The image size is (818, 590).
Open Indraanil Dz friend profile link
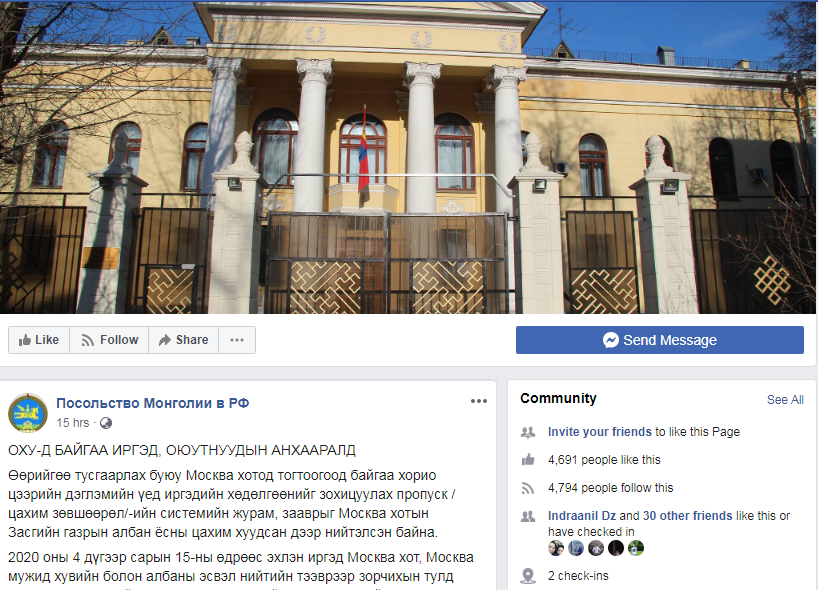tap(582, 516)
